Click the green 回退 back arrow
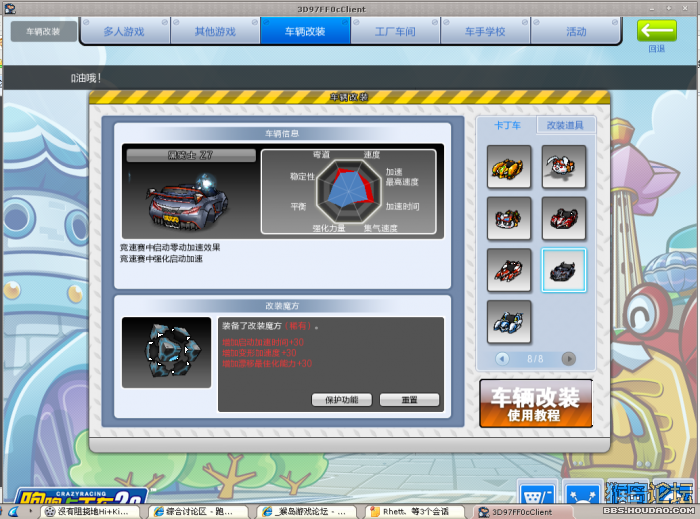Screen dimensions: 700x519 pyautogui.click(x=657, y=31)
